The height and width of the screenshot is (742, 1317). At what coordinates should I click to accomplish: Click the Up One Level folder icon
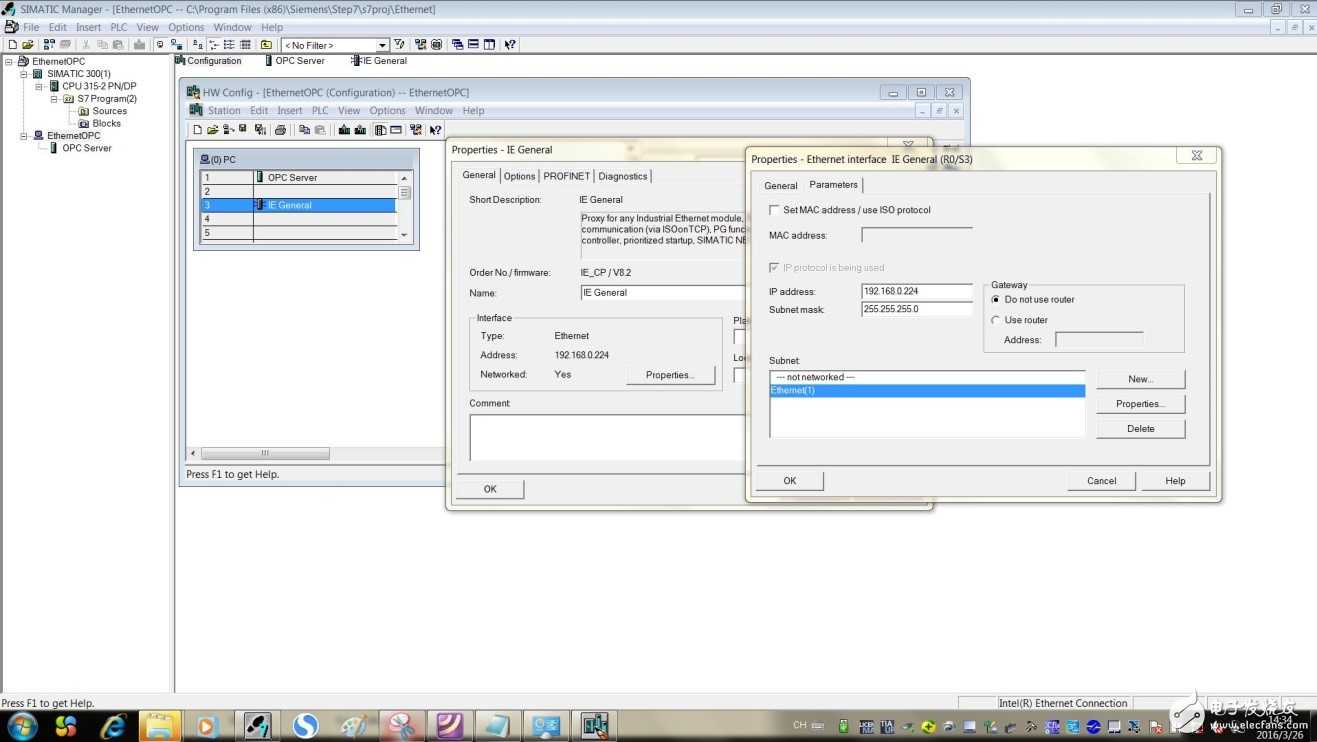[266, 45]
